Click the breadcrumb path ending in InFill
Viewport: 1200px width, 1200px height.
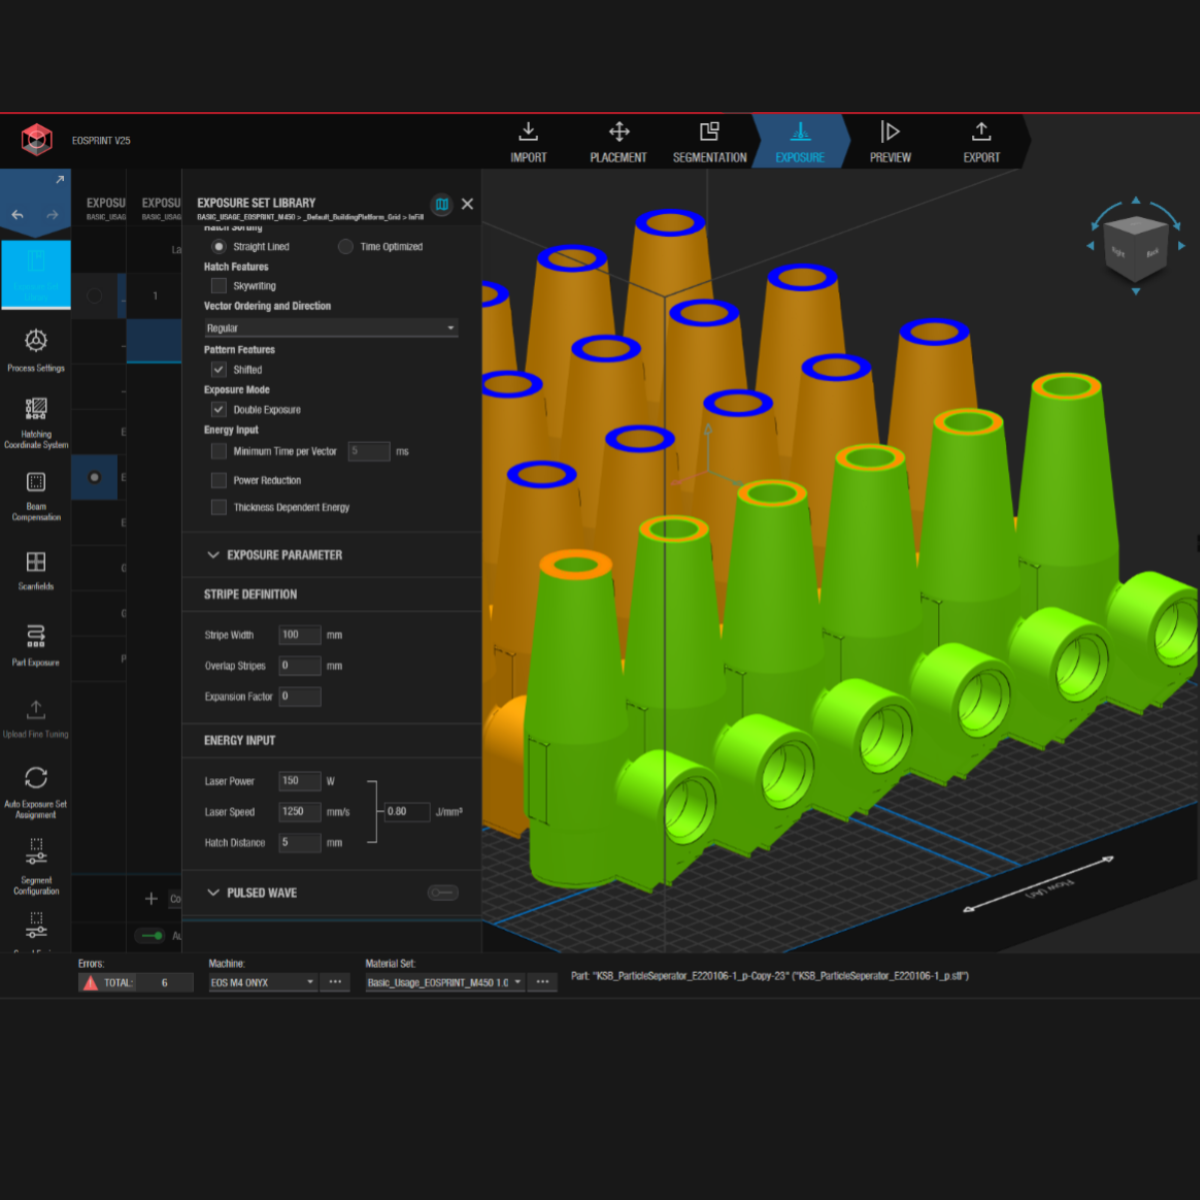pyautogui.click(x=310, y=217)
